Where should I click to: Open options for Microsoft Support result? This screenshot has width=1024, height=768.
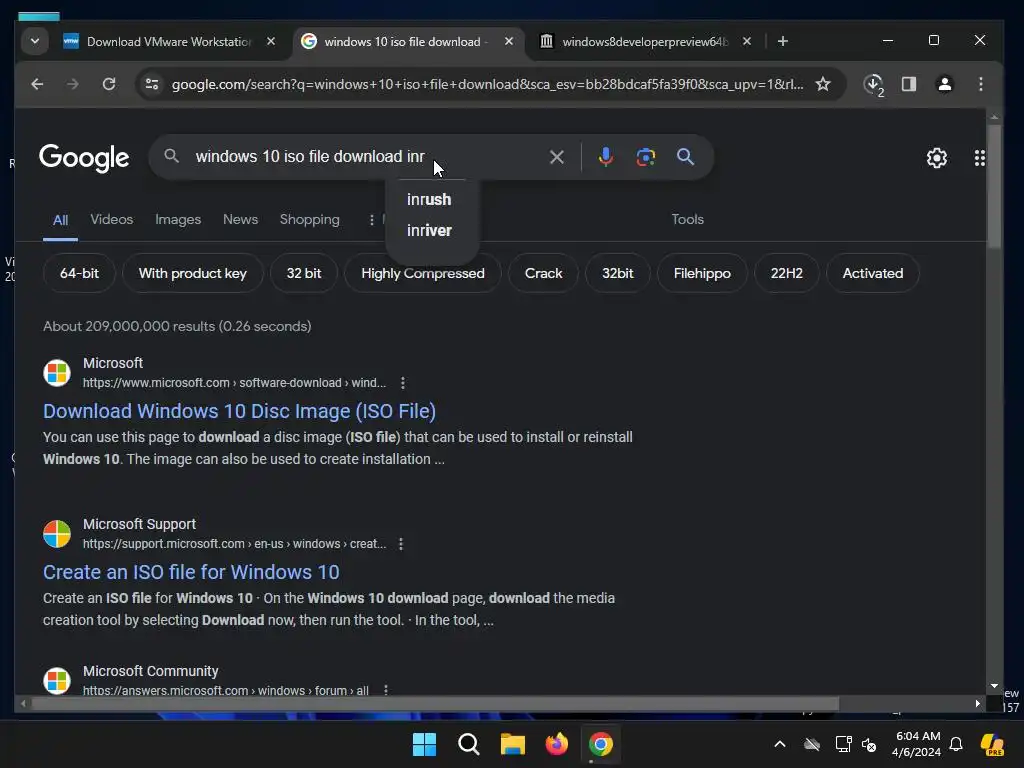401,544
